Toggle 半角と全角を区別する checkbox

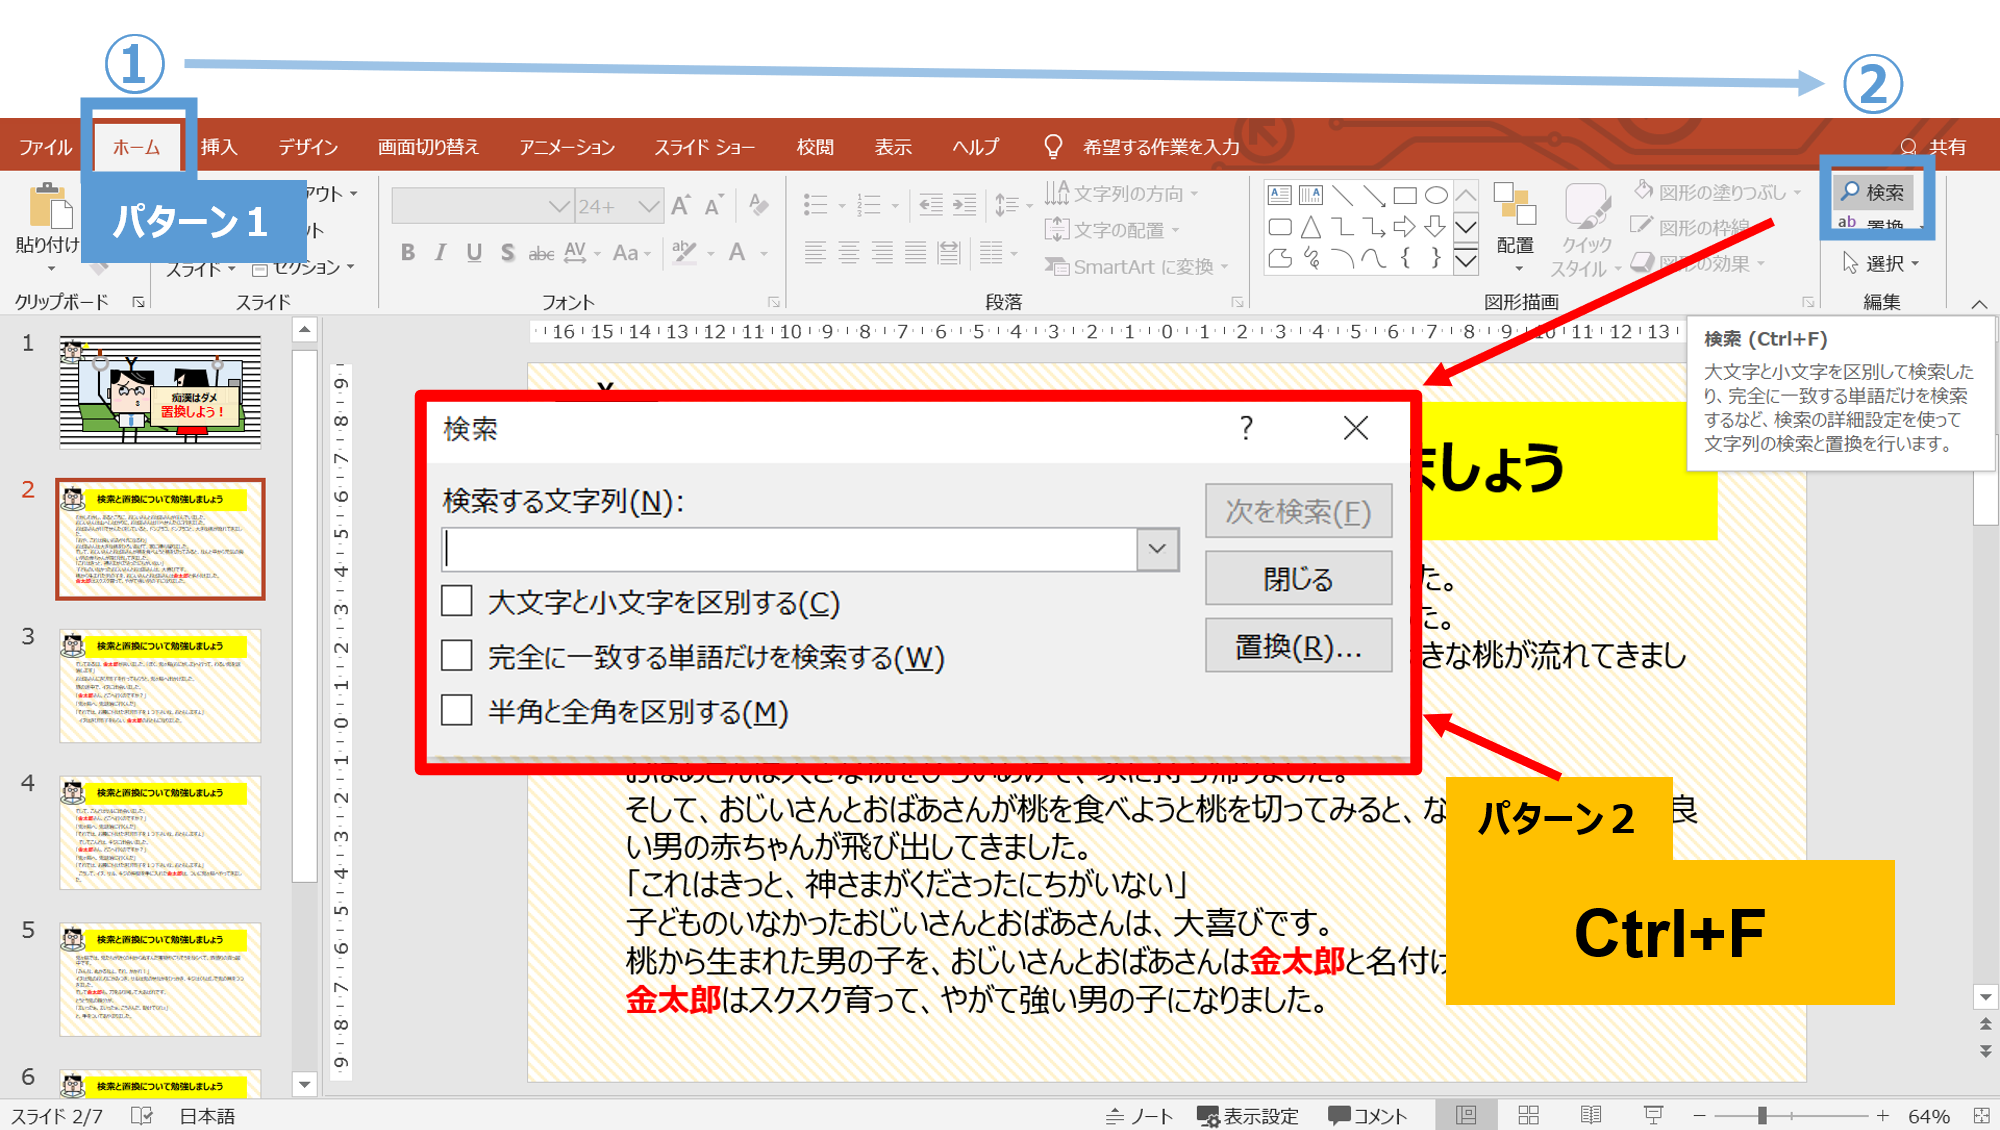pos(457,711)
